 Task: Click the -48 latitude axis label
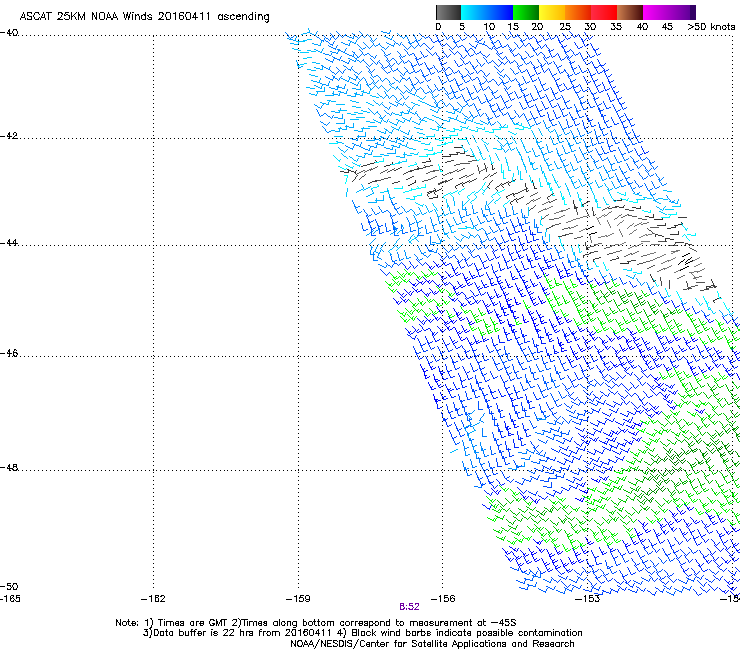[9, 467]
